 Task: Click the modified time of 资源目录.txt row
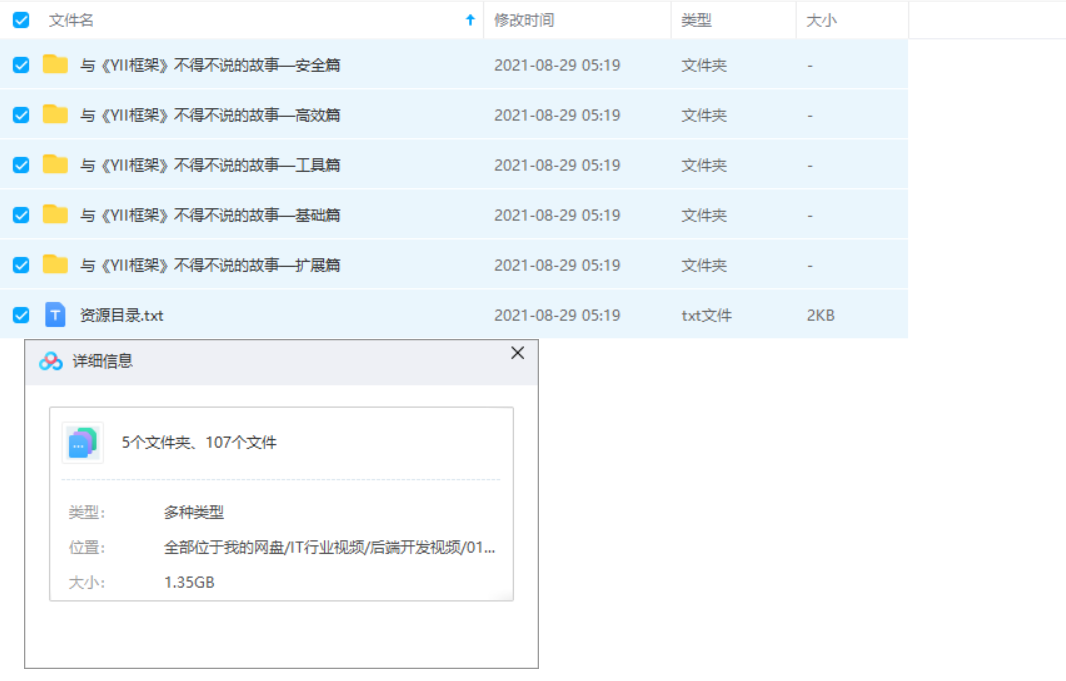click(x=557, y=315)
